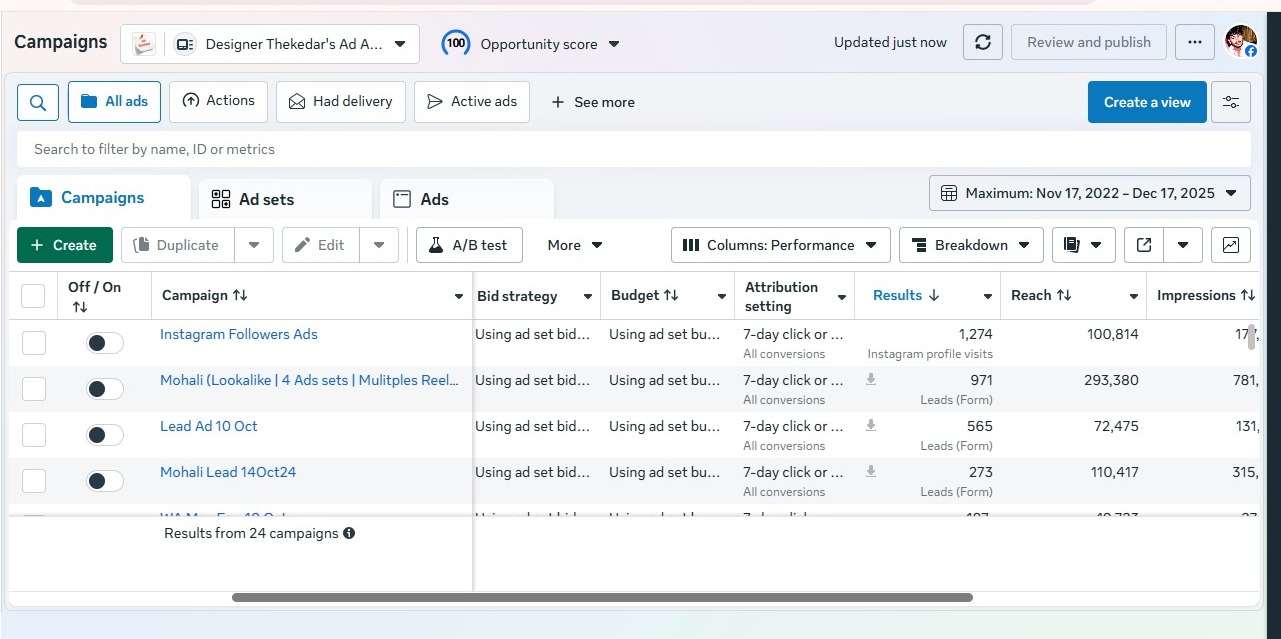Click the search filter input field
The width and height of the screenshot is (1281, 639).
634,149
